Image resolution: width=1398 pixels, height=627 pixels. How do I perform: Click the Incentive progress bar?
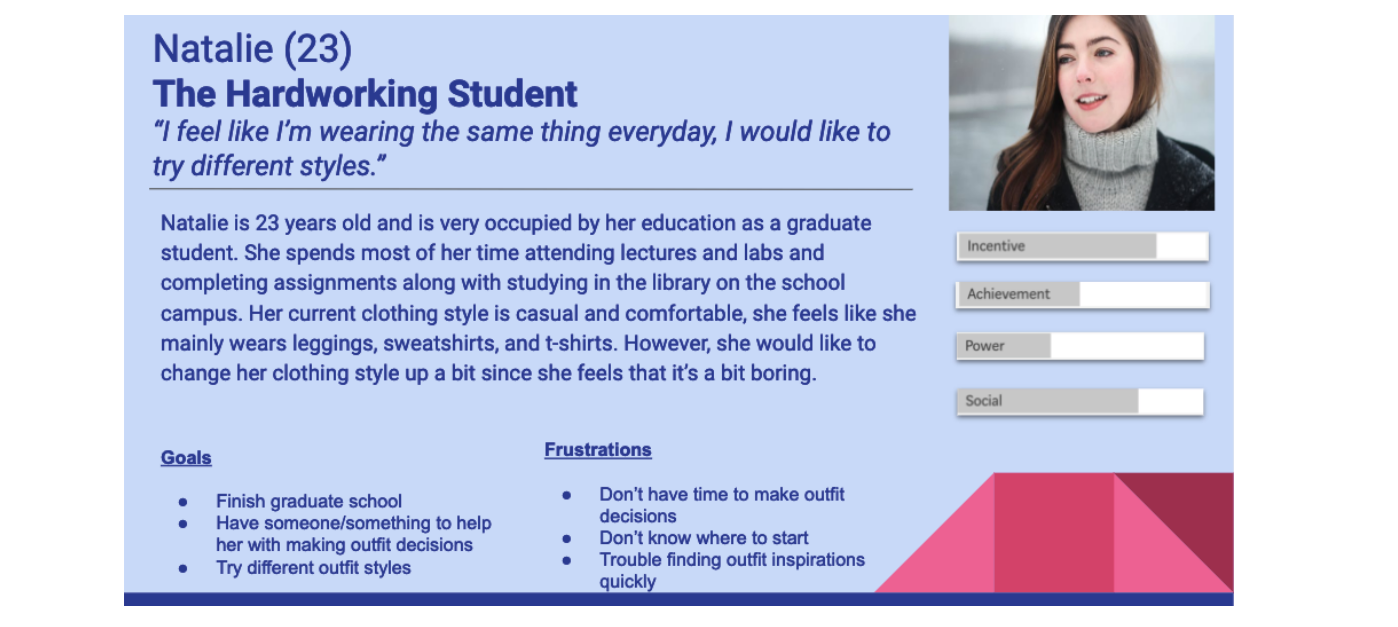1082,246
